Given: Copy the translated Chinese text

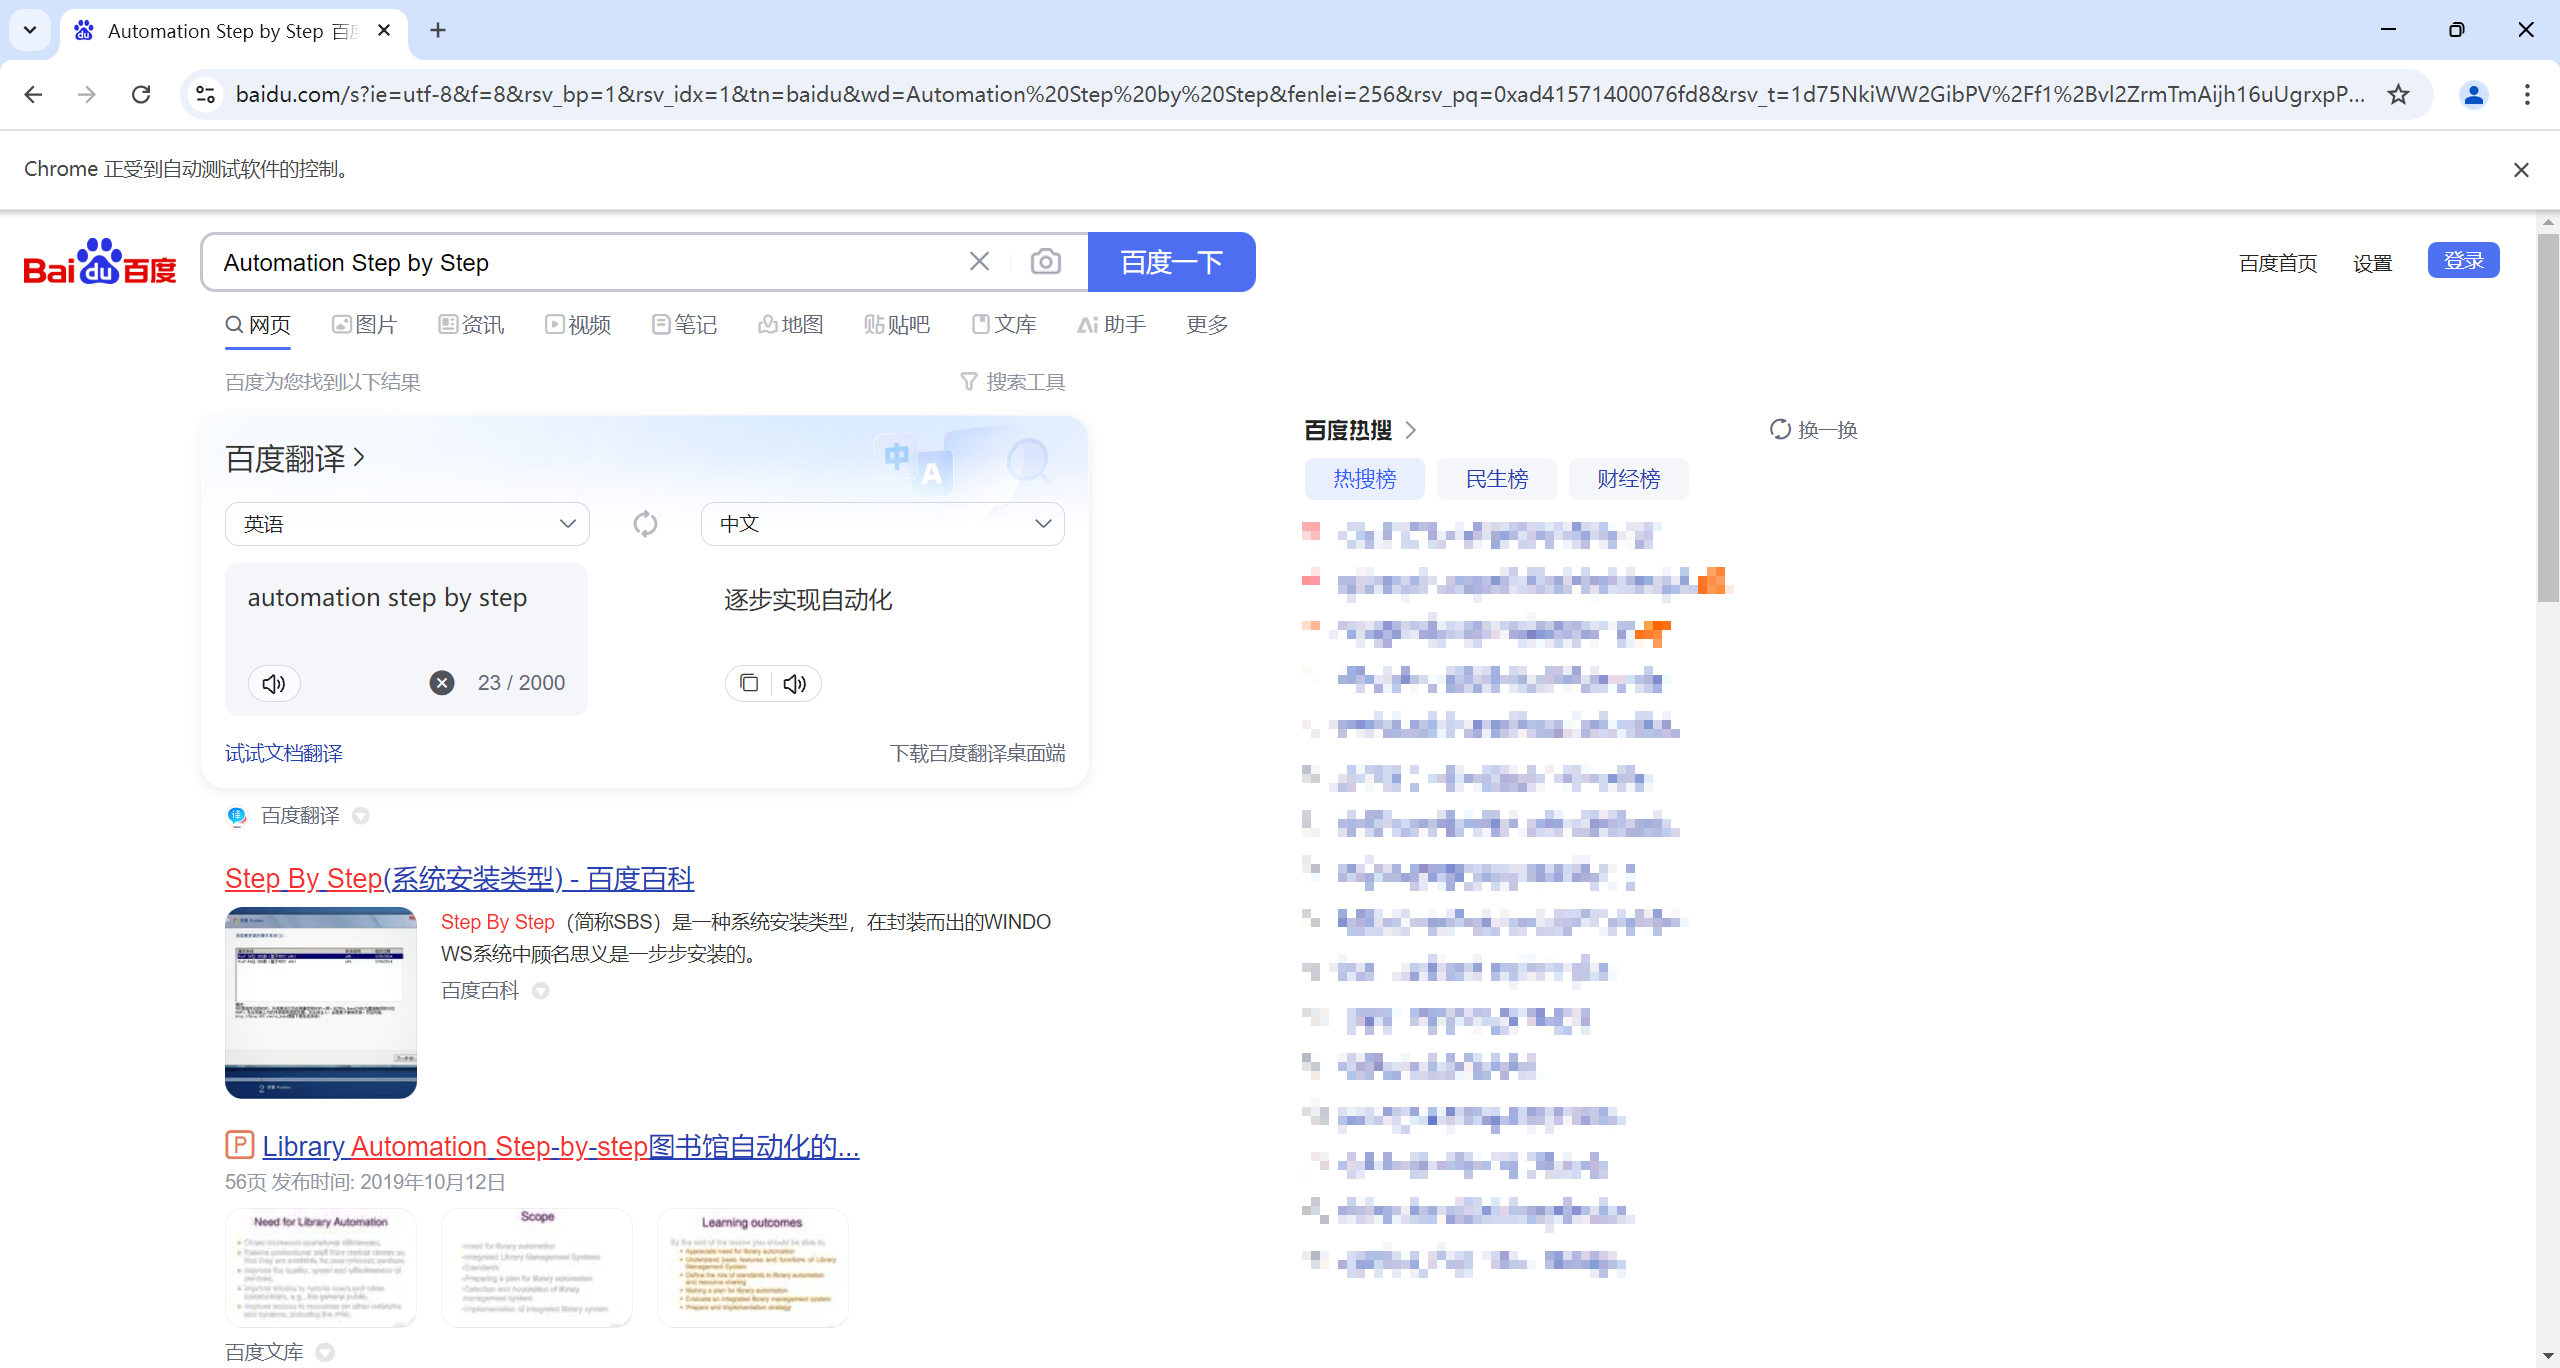Looking at the screenshot, I should click(x=749, y=684).
